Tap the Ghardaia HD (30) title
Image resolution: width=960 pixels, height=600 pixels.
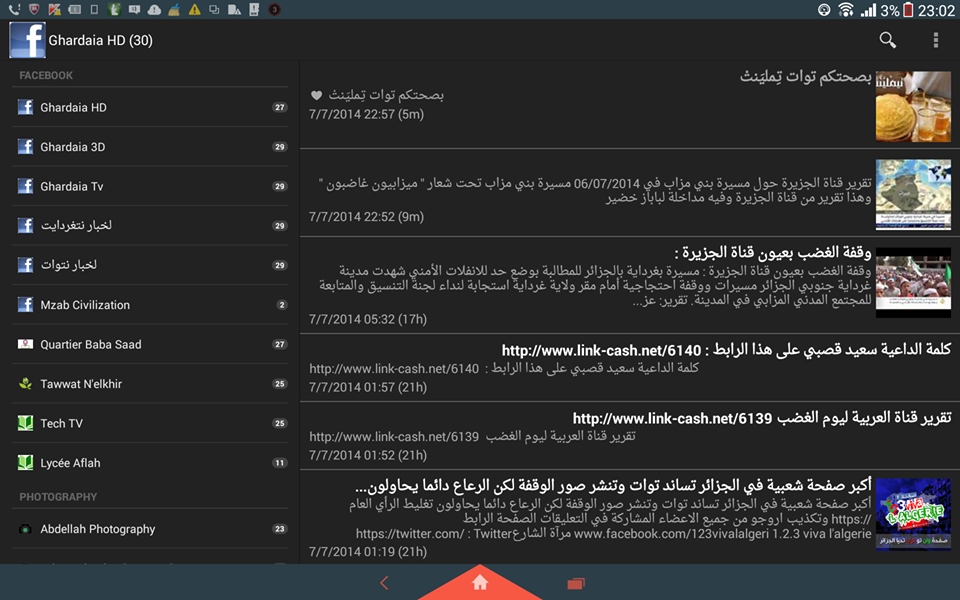point(100,40)
